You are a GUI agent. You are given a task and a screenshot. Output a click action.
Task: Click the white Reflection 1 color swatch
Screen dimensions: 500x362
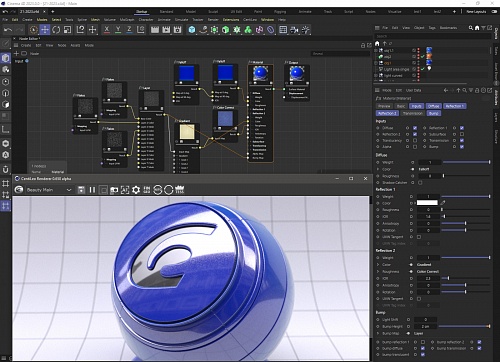pyautogui.click(x=427, y=203)
